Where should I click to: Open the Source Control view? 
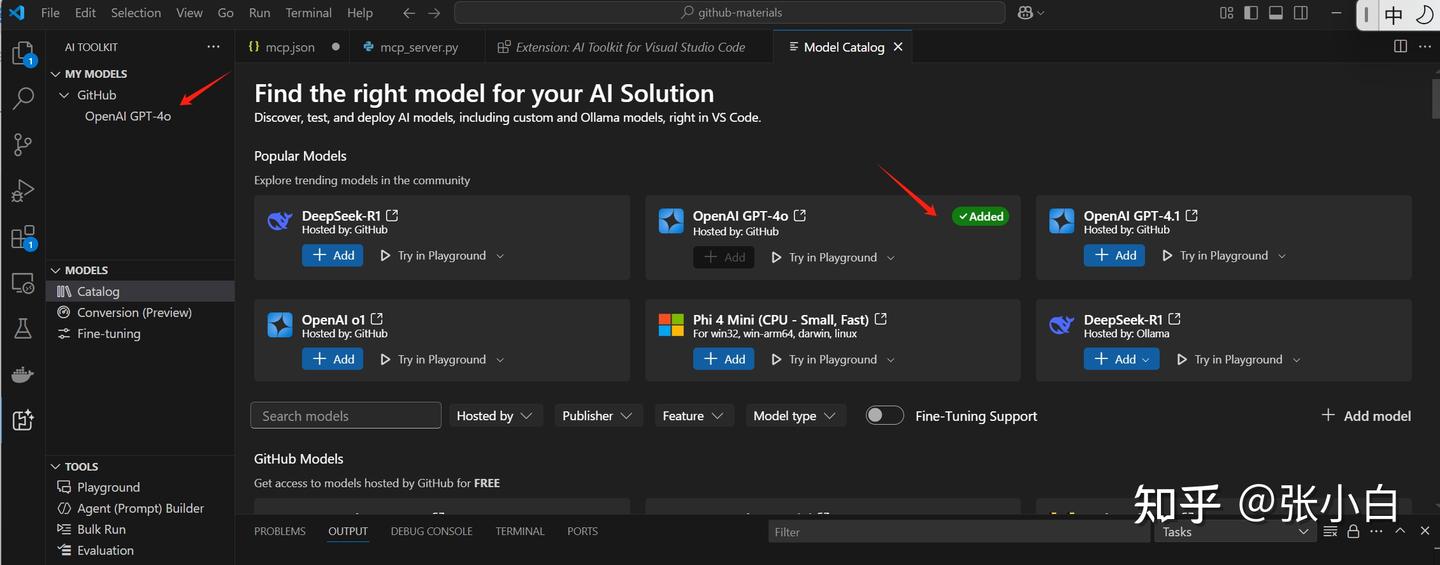(x=23, y=144)
